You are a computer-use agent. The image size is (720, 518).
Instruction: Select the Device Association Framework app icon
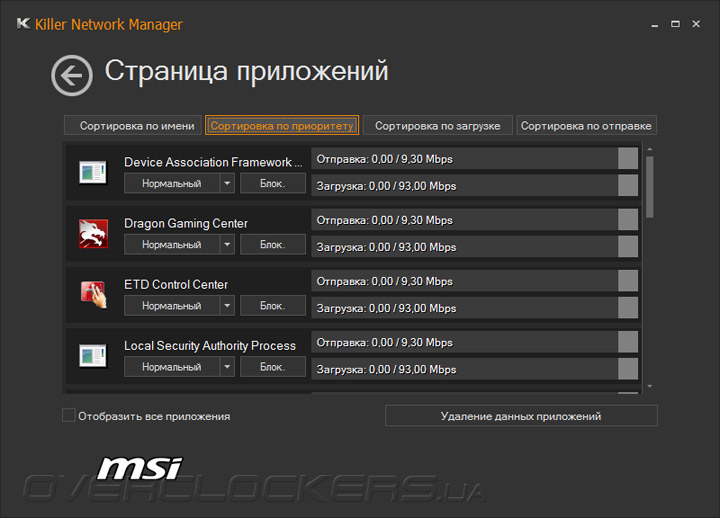point(93,172)
